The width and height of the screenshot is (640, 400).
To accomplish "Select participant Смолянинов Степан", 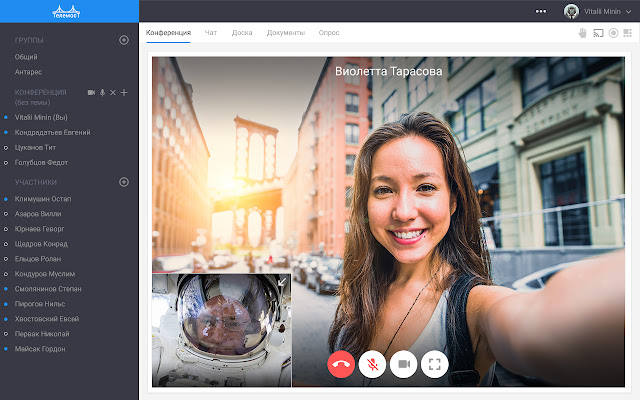I will pyautogui.click(x=48, y=289).
